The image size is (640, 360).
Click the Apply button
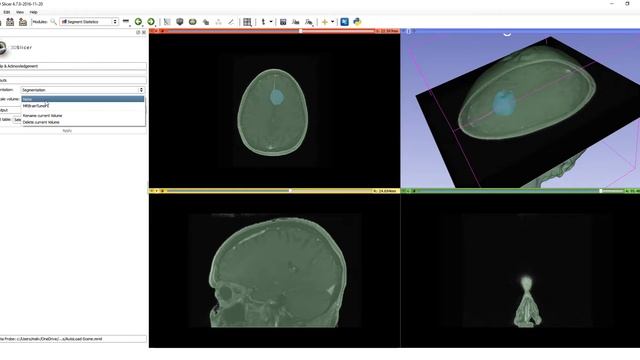tap(67, 131)
